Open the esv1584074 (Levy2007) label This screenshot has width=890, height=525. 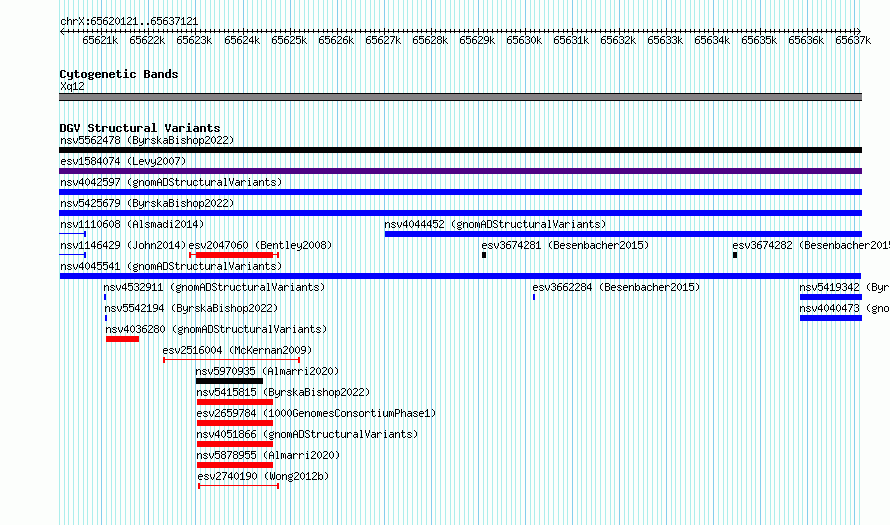click(x=123, y=161)
